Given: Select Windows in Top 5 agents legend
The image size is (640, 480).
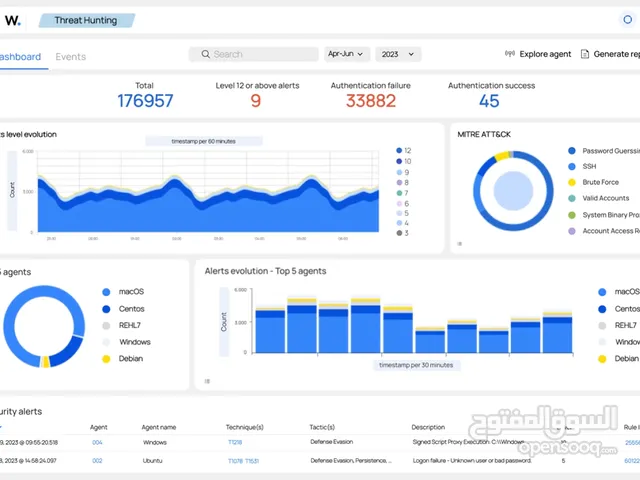Looking at the screenshot, I should click(127, 342).
